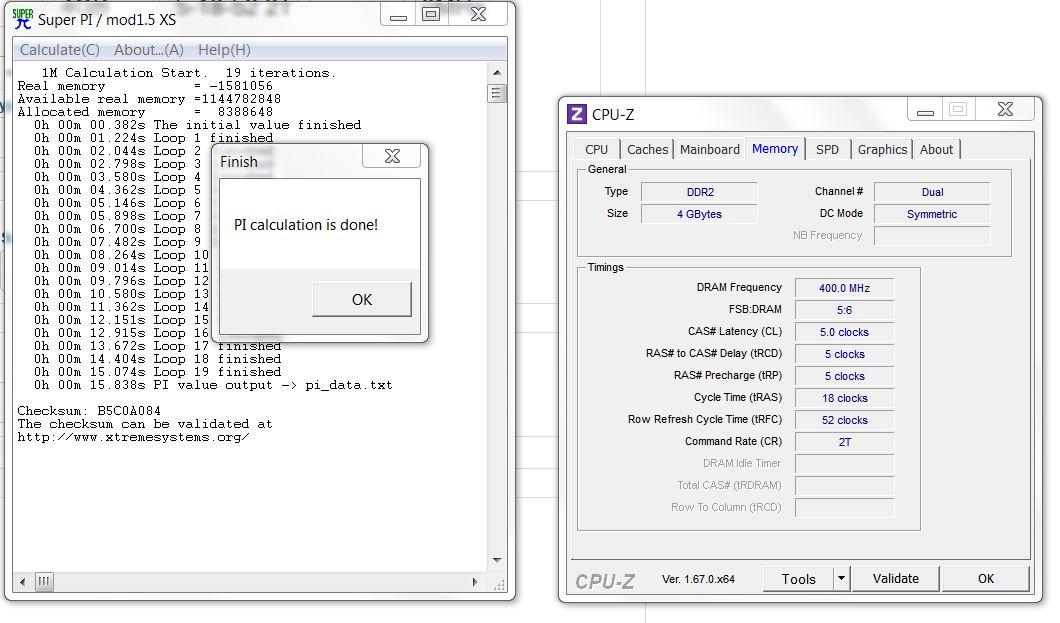This screenshot has width=1060, height=623.
Task: Click the Size field showing 4 GBytes
Action: [x=700, y=214]
